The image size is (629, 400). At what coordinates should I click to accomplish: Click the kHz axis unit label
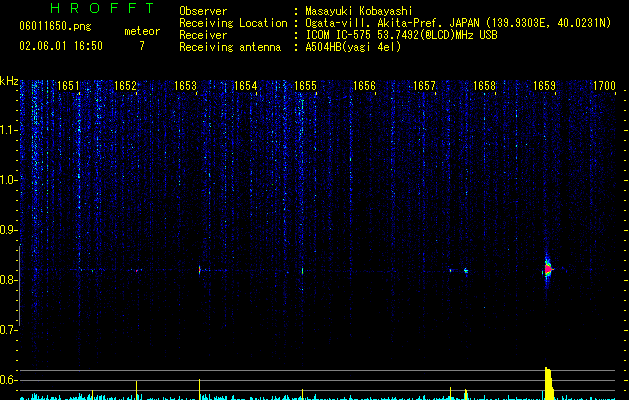coord(9,81)
